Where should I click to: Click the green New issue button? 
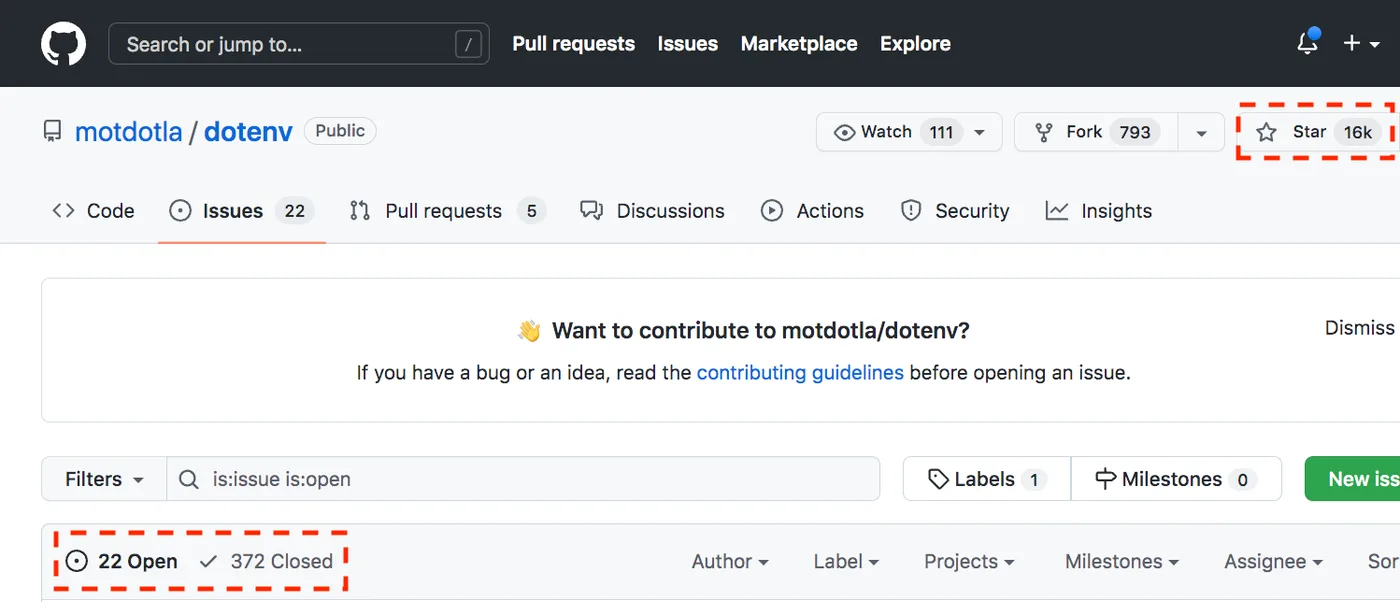coord(1352,479)
